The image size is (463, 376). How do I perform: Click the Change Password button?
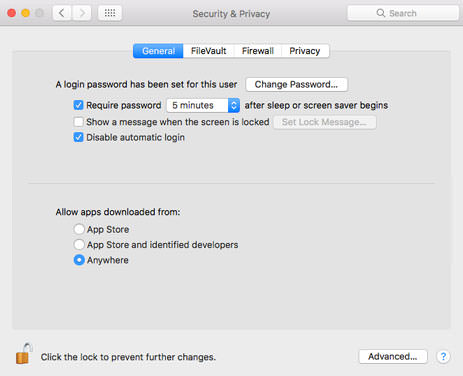pyautogui.click(x=296, y=84)
